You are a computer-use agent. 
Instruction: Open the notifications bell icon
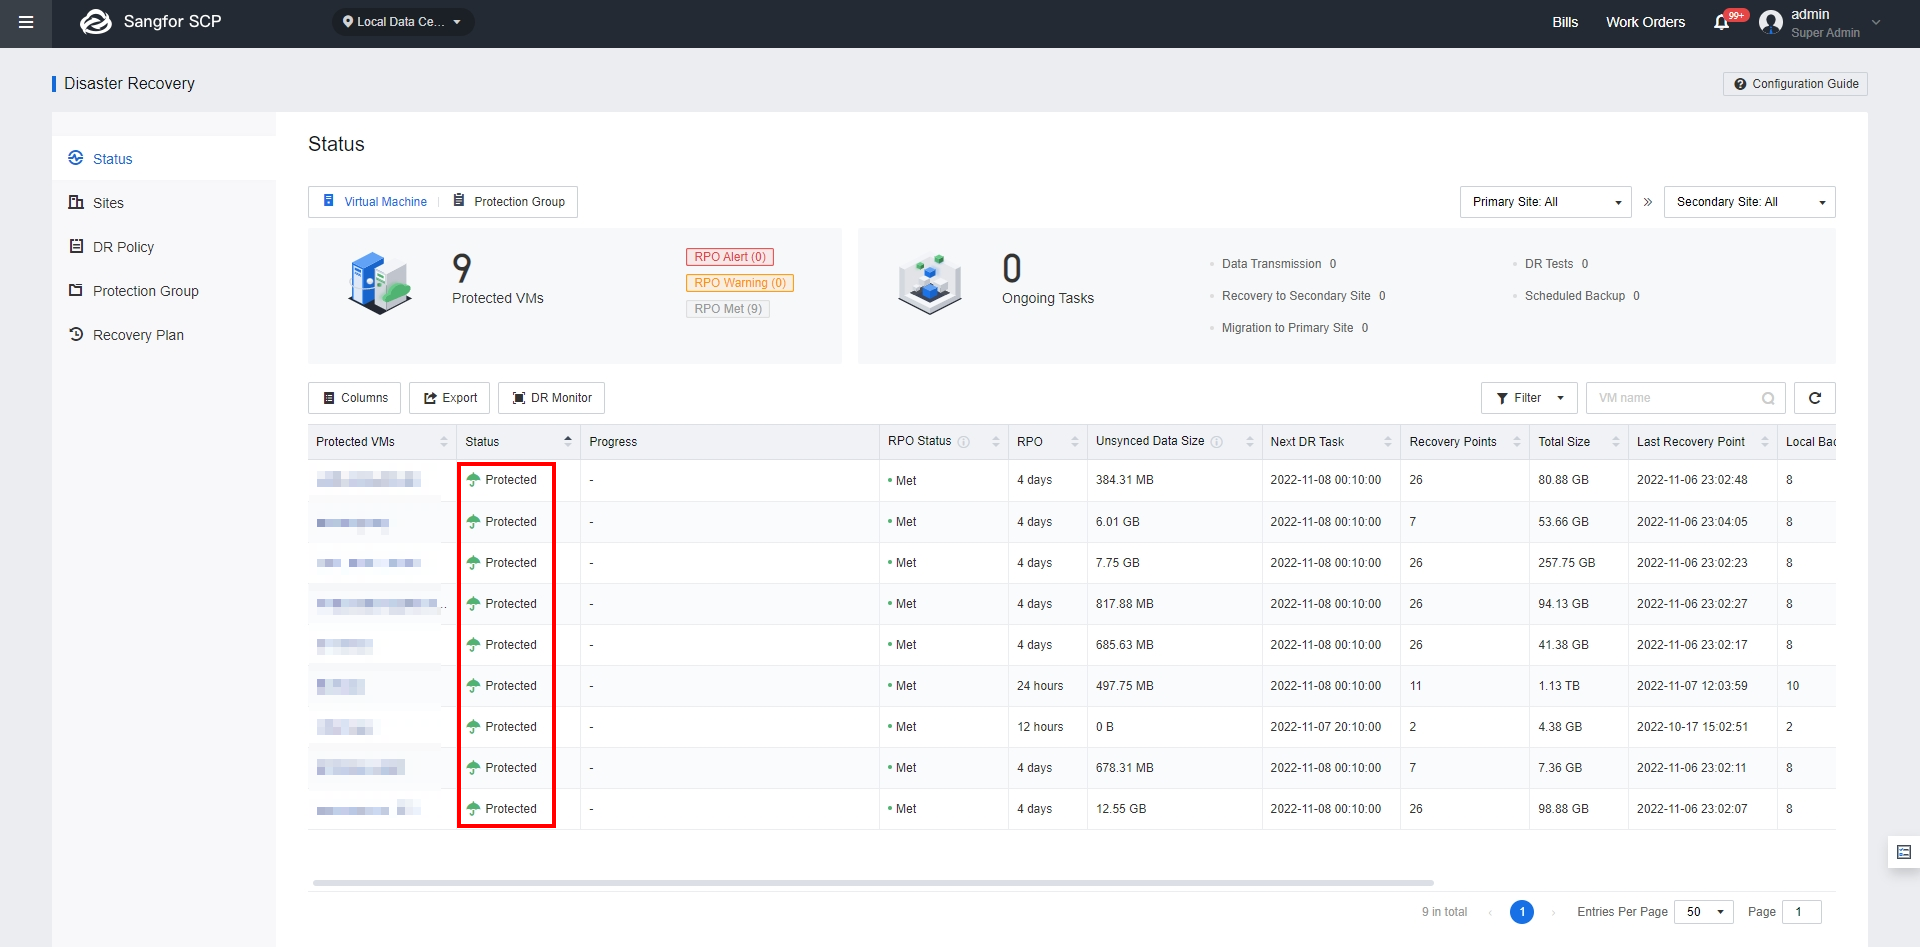click(x=1721, y=22)
